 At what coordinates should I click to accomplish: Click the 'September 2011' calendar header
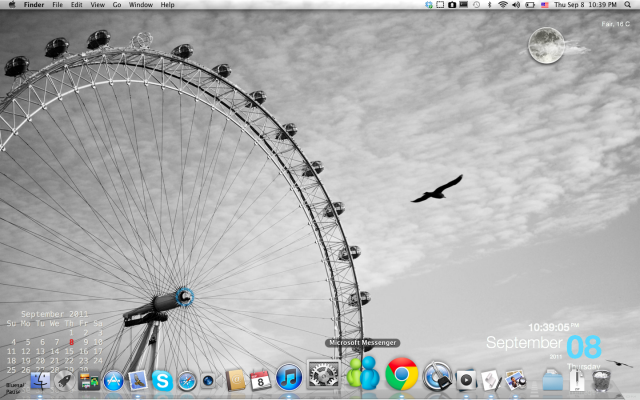[x=55, y=314]
